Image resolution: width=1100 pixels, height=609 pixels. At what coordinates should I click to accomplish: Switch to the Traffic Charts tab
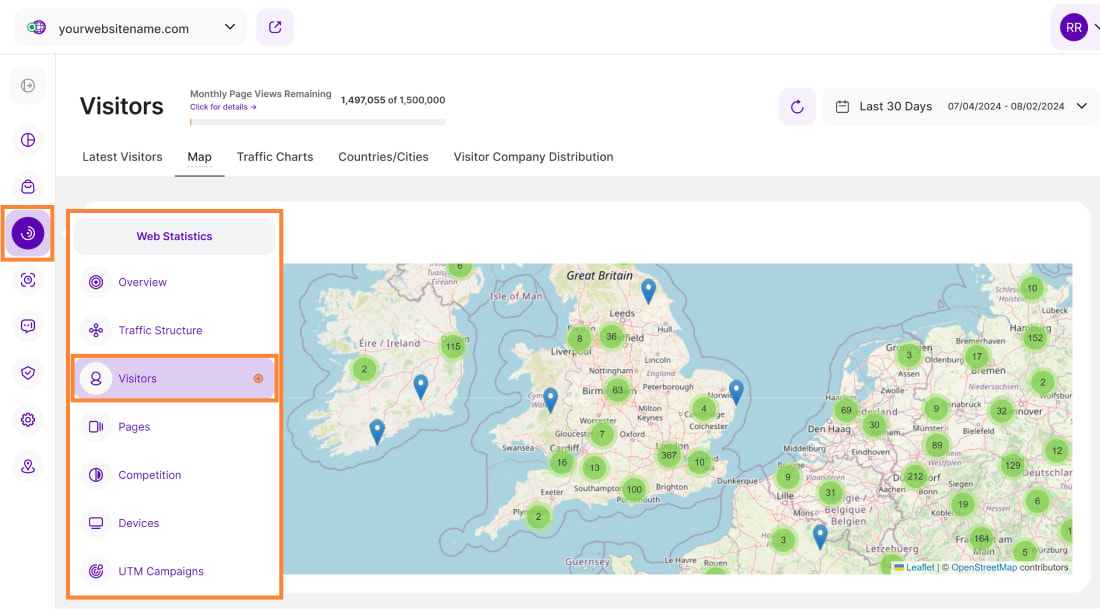pos(275,157)
